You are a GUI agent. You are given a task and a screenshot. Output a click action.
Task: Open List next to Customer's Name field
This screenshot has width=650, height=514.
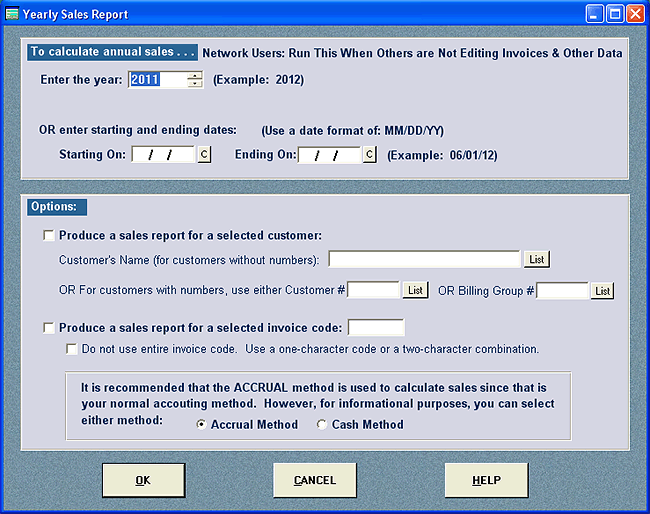[537, 260]
